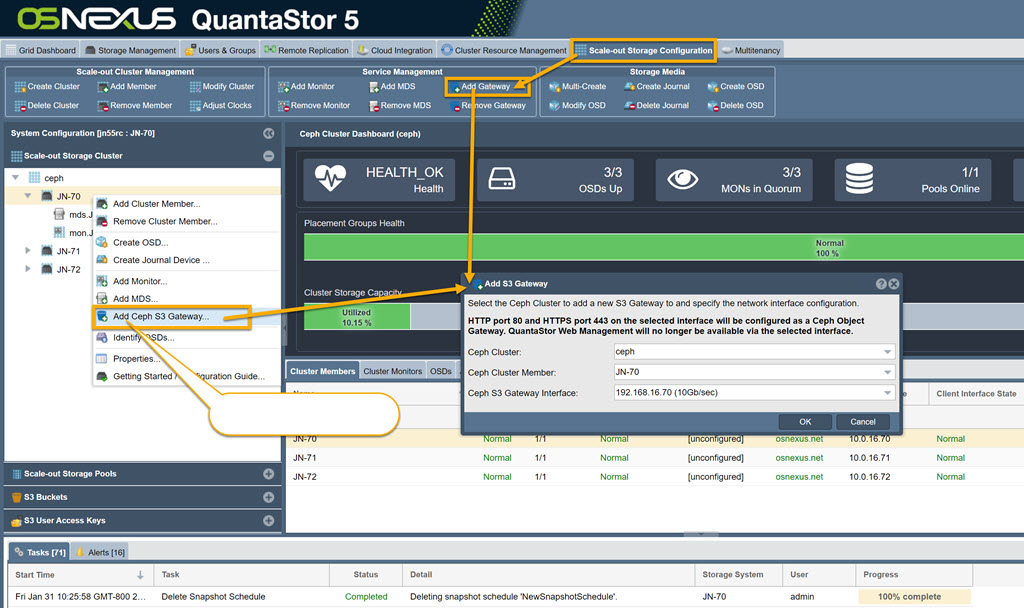Switch to Storage Management tab

click(x=131, y=50)
